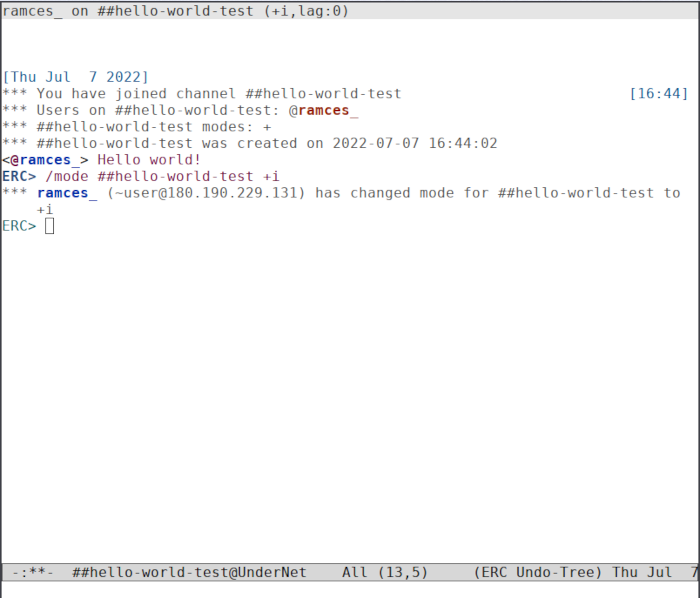The width and height of the screenshot is (700, 598).
Task: Click the '/mode ##hello-world-test +i' command text
Action: (162, 176)
